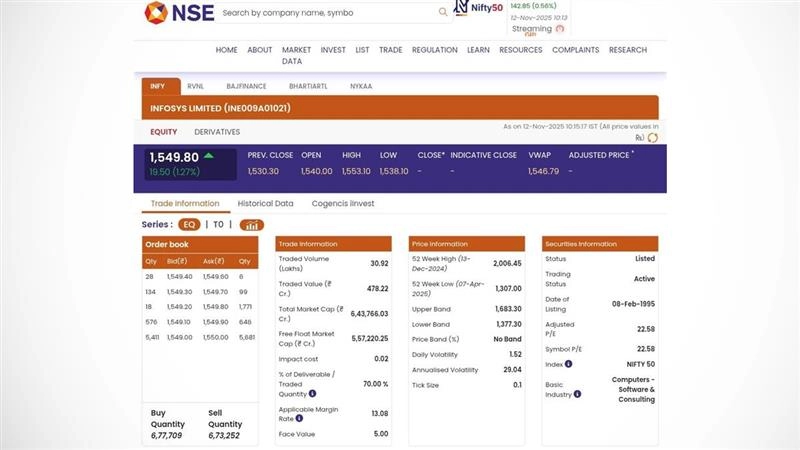
Task: Select the T0 series option
Action: coord(219,225)
